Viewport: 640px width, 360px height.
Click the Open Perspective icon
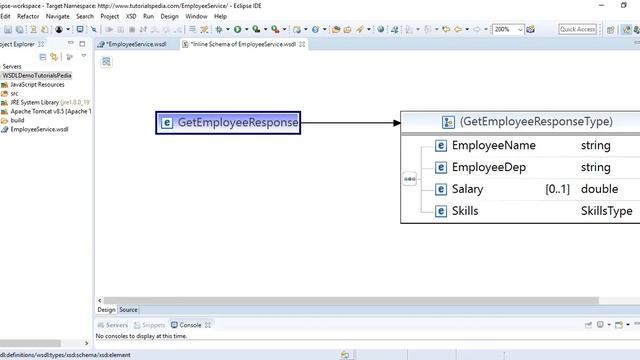coord(611,29)
